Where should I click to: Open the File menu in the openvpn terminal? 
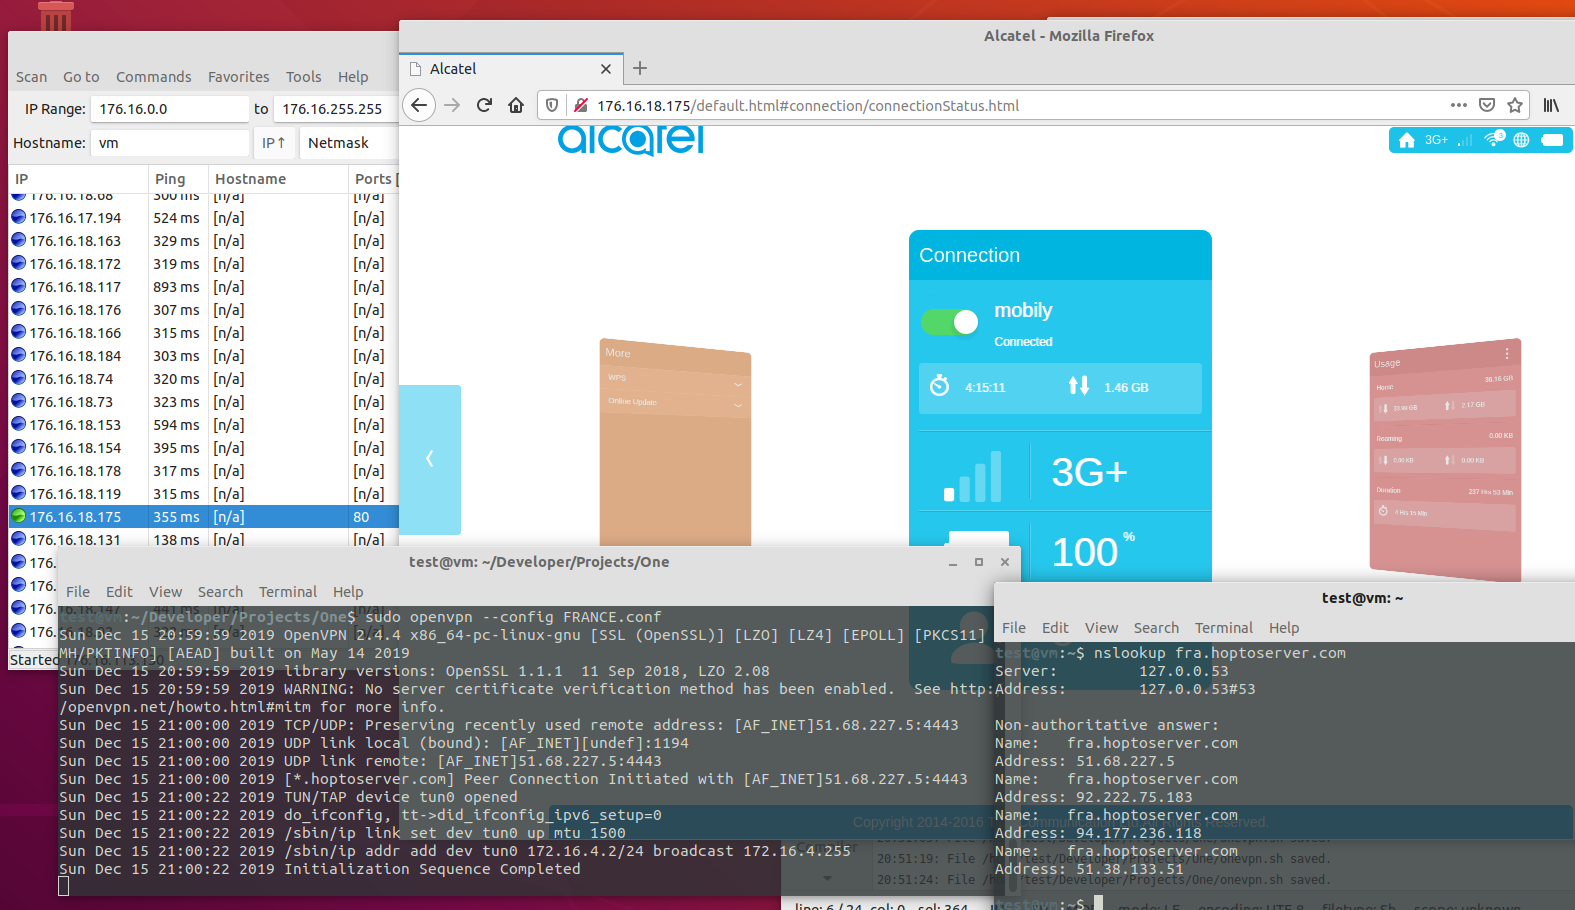[78, 592]
